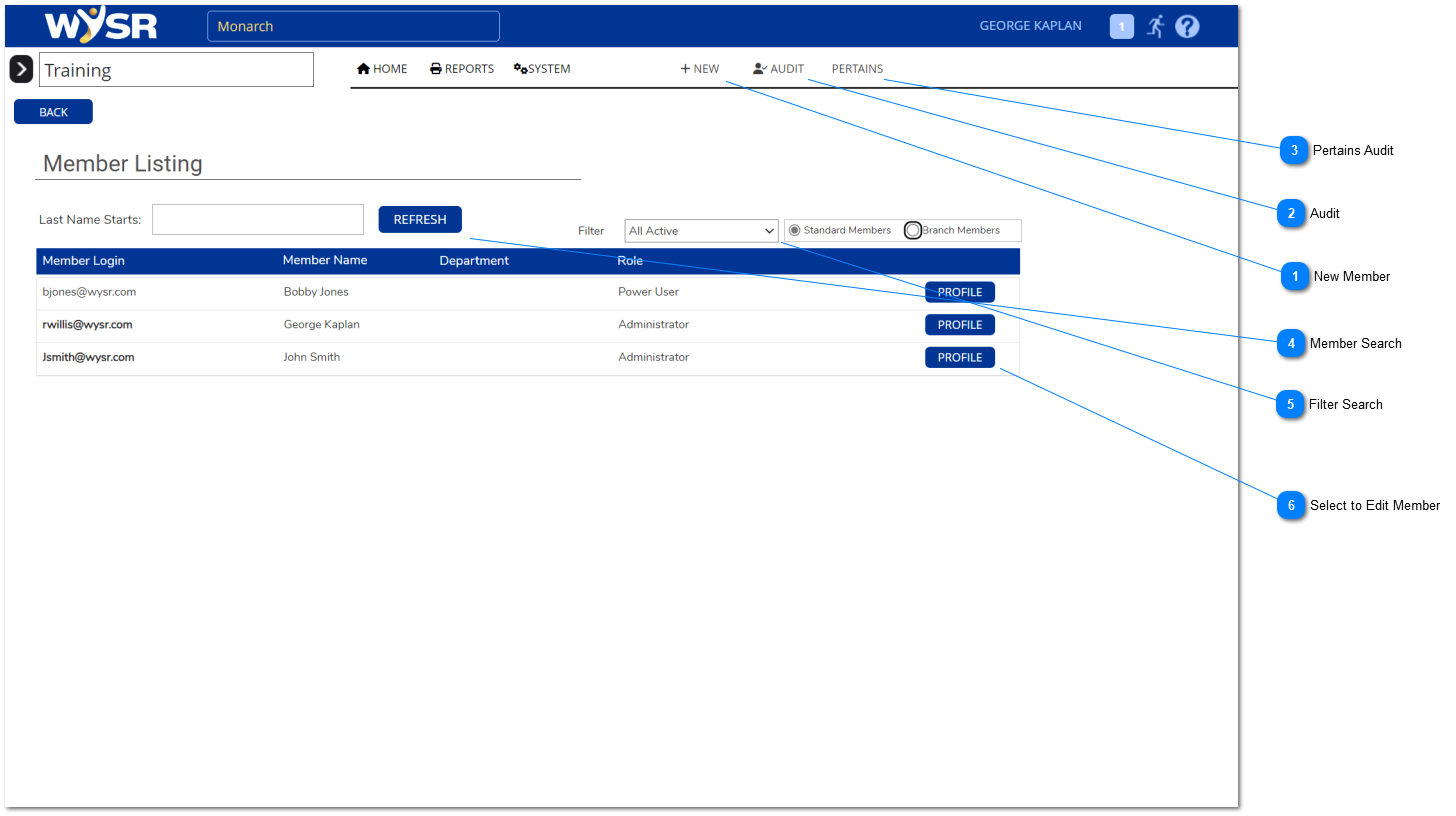Open profile for Bobby Jones
Viewport: 1456px width, 816px height.
click(x=959, y=293)
